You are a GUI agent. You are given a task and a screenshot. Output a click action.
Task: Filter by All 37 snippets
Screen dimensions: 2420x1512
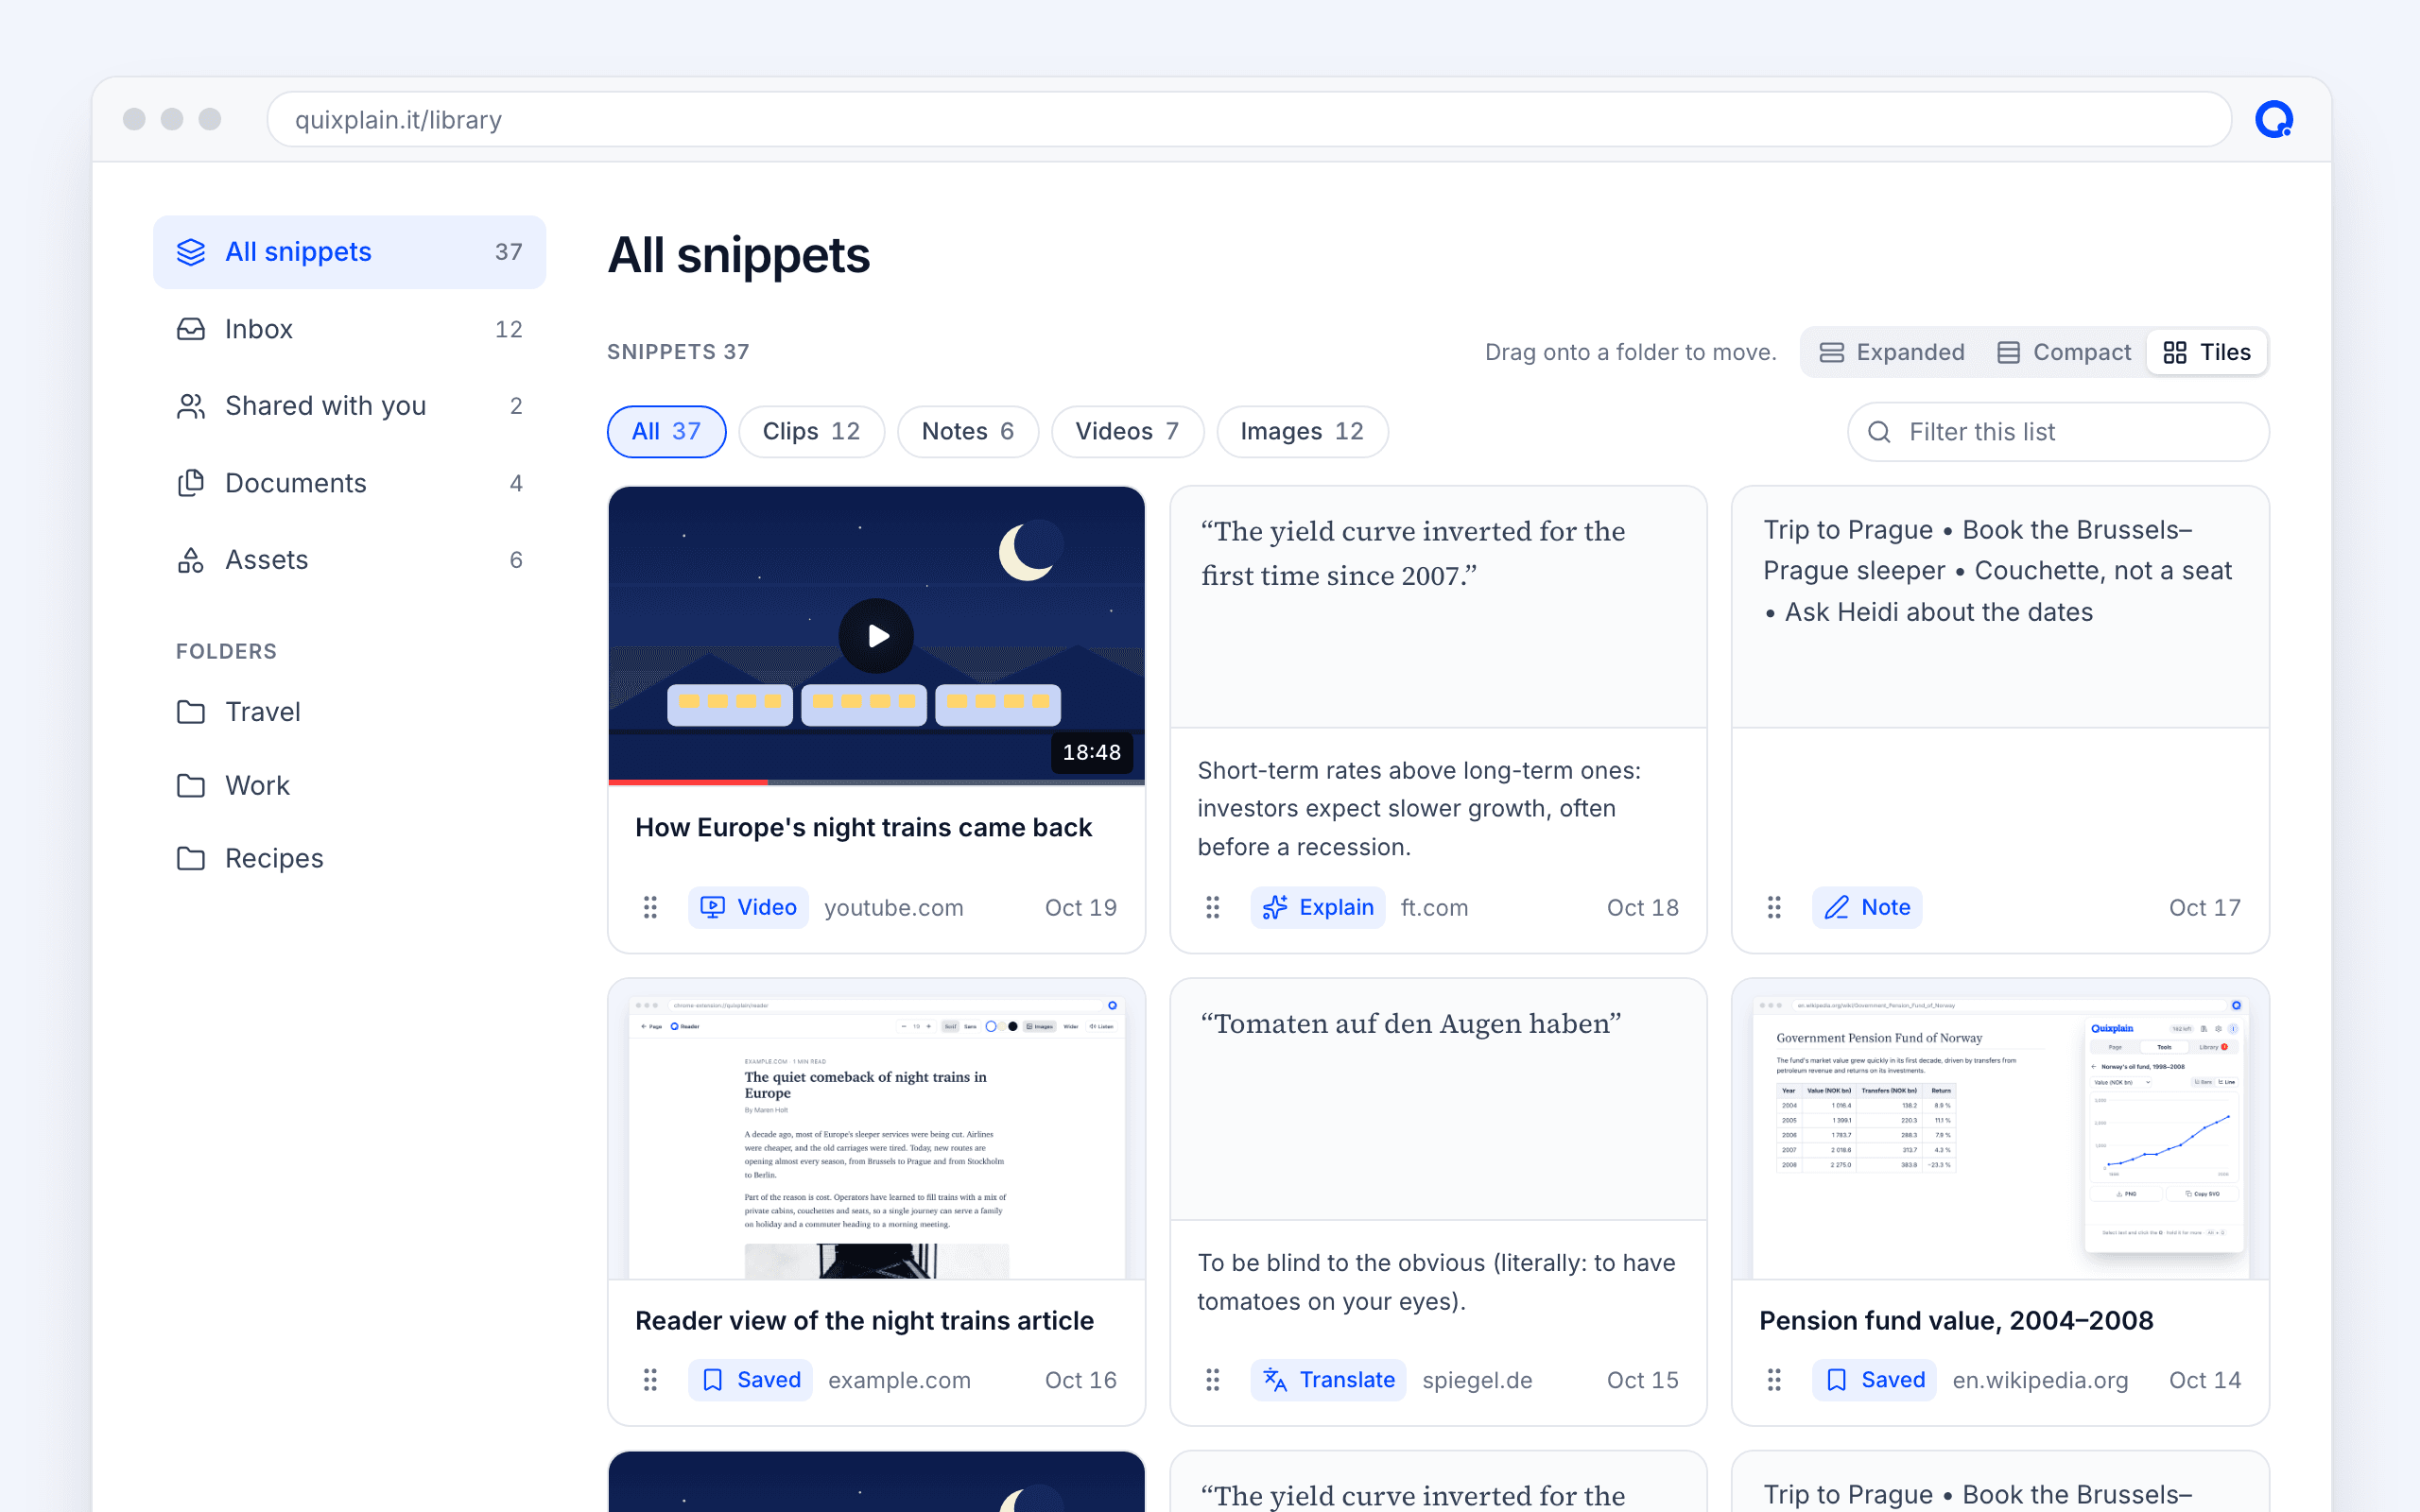(x=666, y=432)
